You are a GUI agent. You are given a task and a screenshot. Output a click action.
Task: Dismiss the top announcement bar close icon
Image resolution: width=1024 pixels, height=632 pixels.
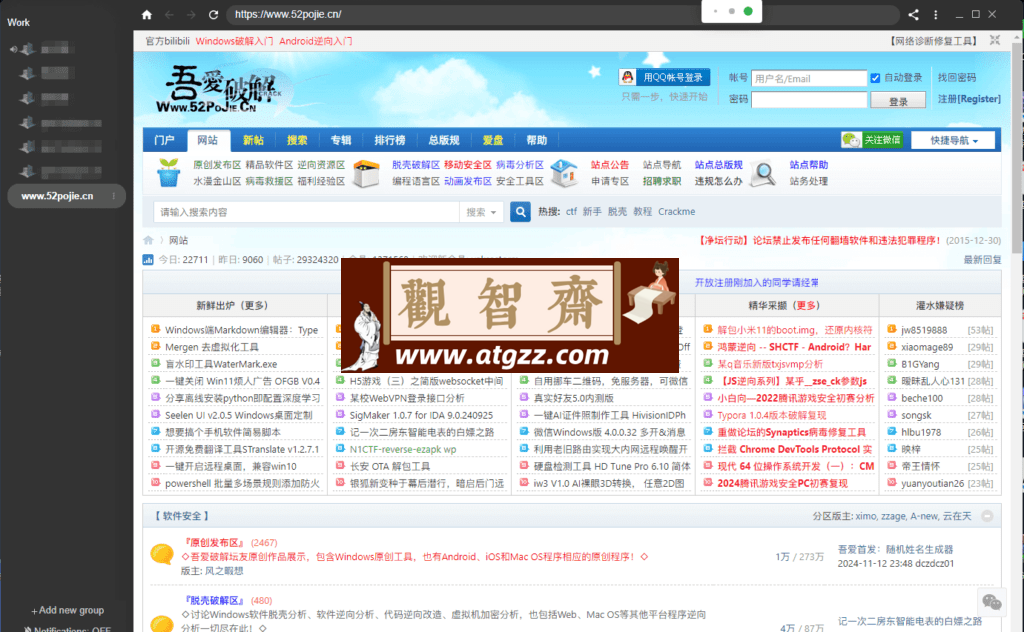coord(995,40)
